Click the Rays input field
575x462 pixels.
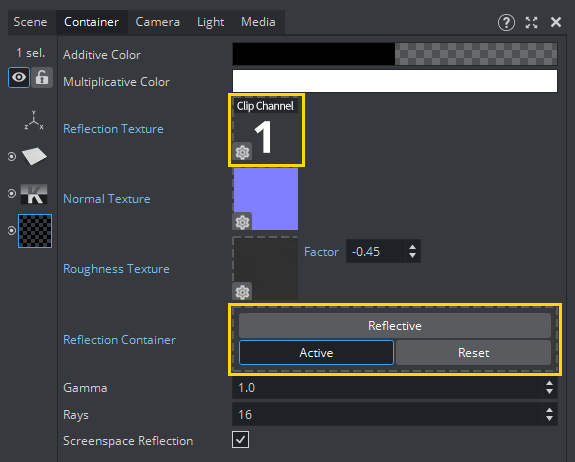point(387,415)
